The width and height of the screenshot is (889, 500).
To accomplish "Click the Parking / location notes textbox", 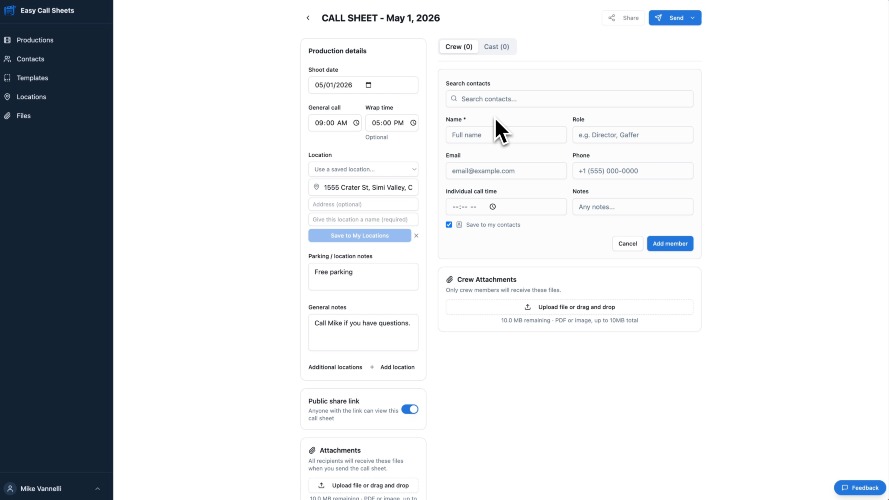I will 363,277.
